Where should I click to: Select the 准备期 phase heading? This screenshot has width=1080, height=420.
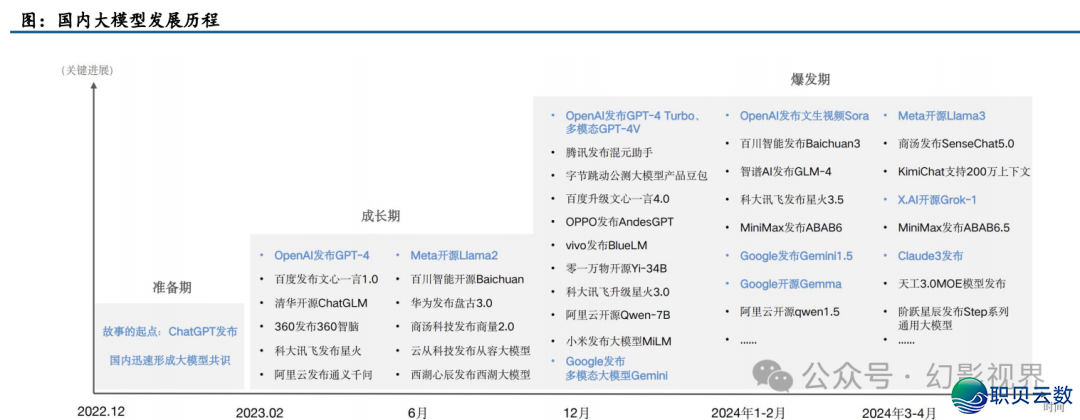tap(171, 287)
